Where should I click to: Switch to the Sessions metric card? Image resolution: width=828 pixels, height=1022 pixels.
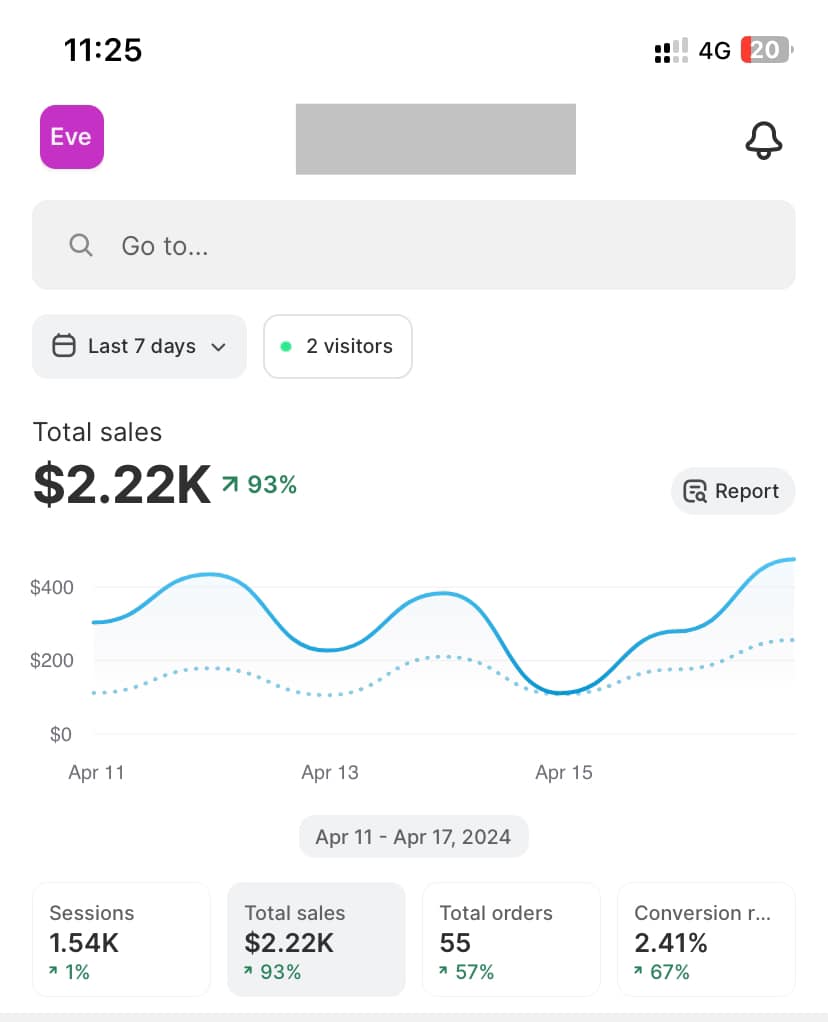click(121, 938)
